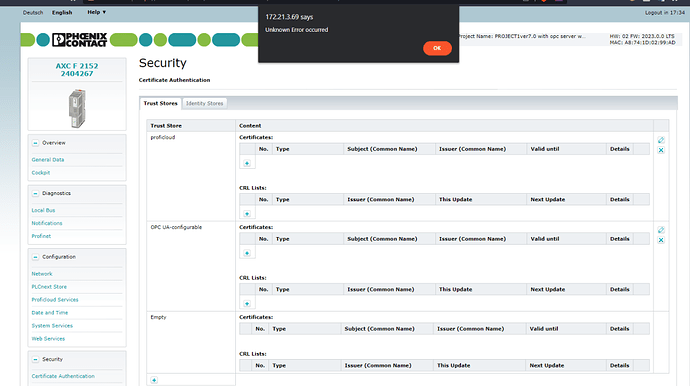This screenshot has width=690, height=386.
Task: Open Proficloud Services page
Action: 55,300
